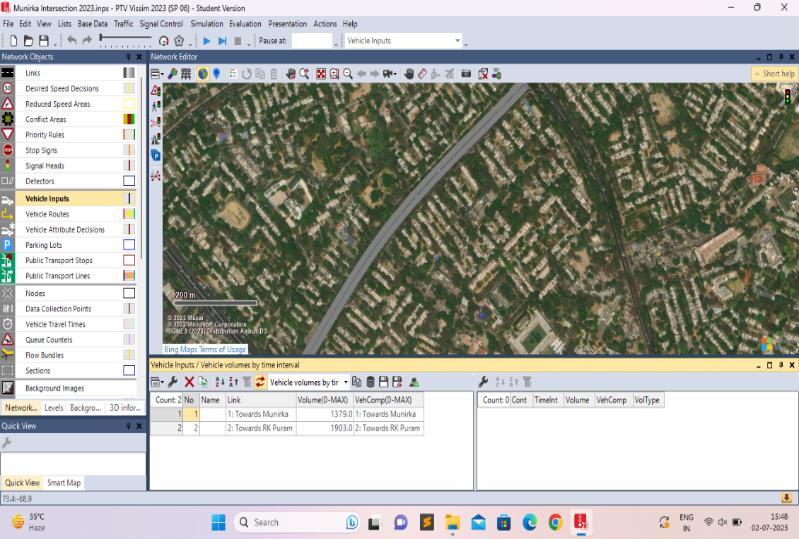Screen dimensions: 799x539
Task: Click the Nodes graphic parameter box
Action: [129, 293]
